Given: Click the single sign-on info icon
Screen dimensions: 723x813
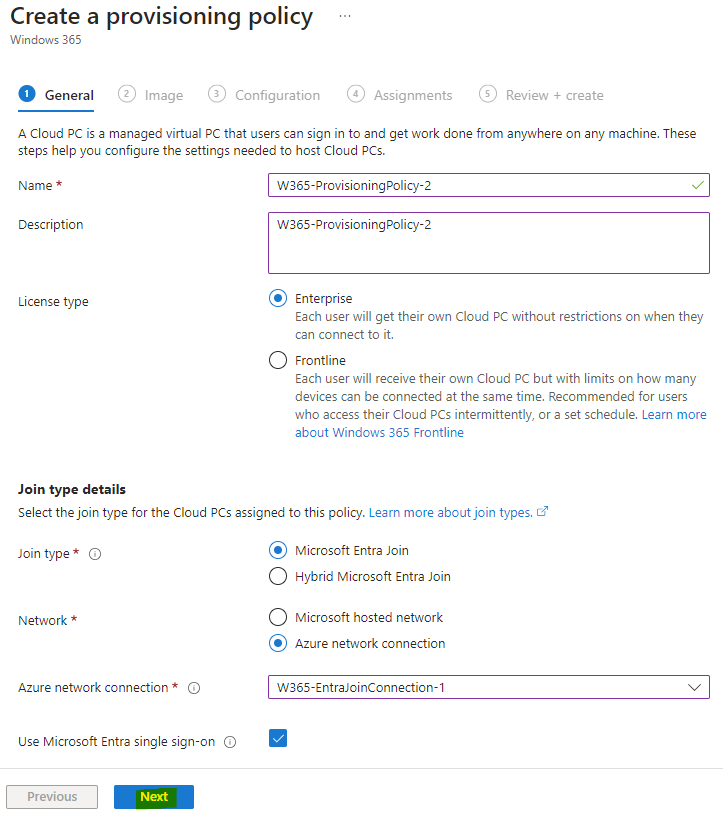Looking at the screenshot, I should tap(230, 742).
